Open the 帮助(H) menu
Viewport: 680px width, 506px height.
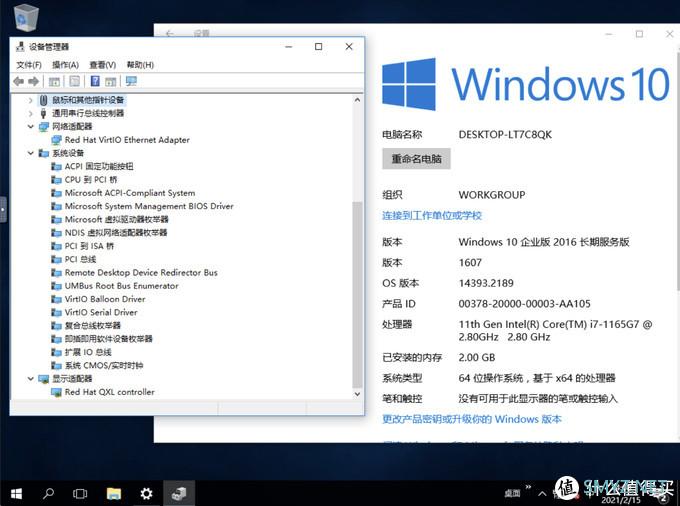tap(140, 65)
